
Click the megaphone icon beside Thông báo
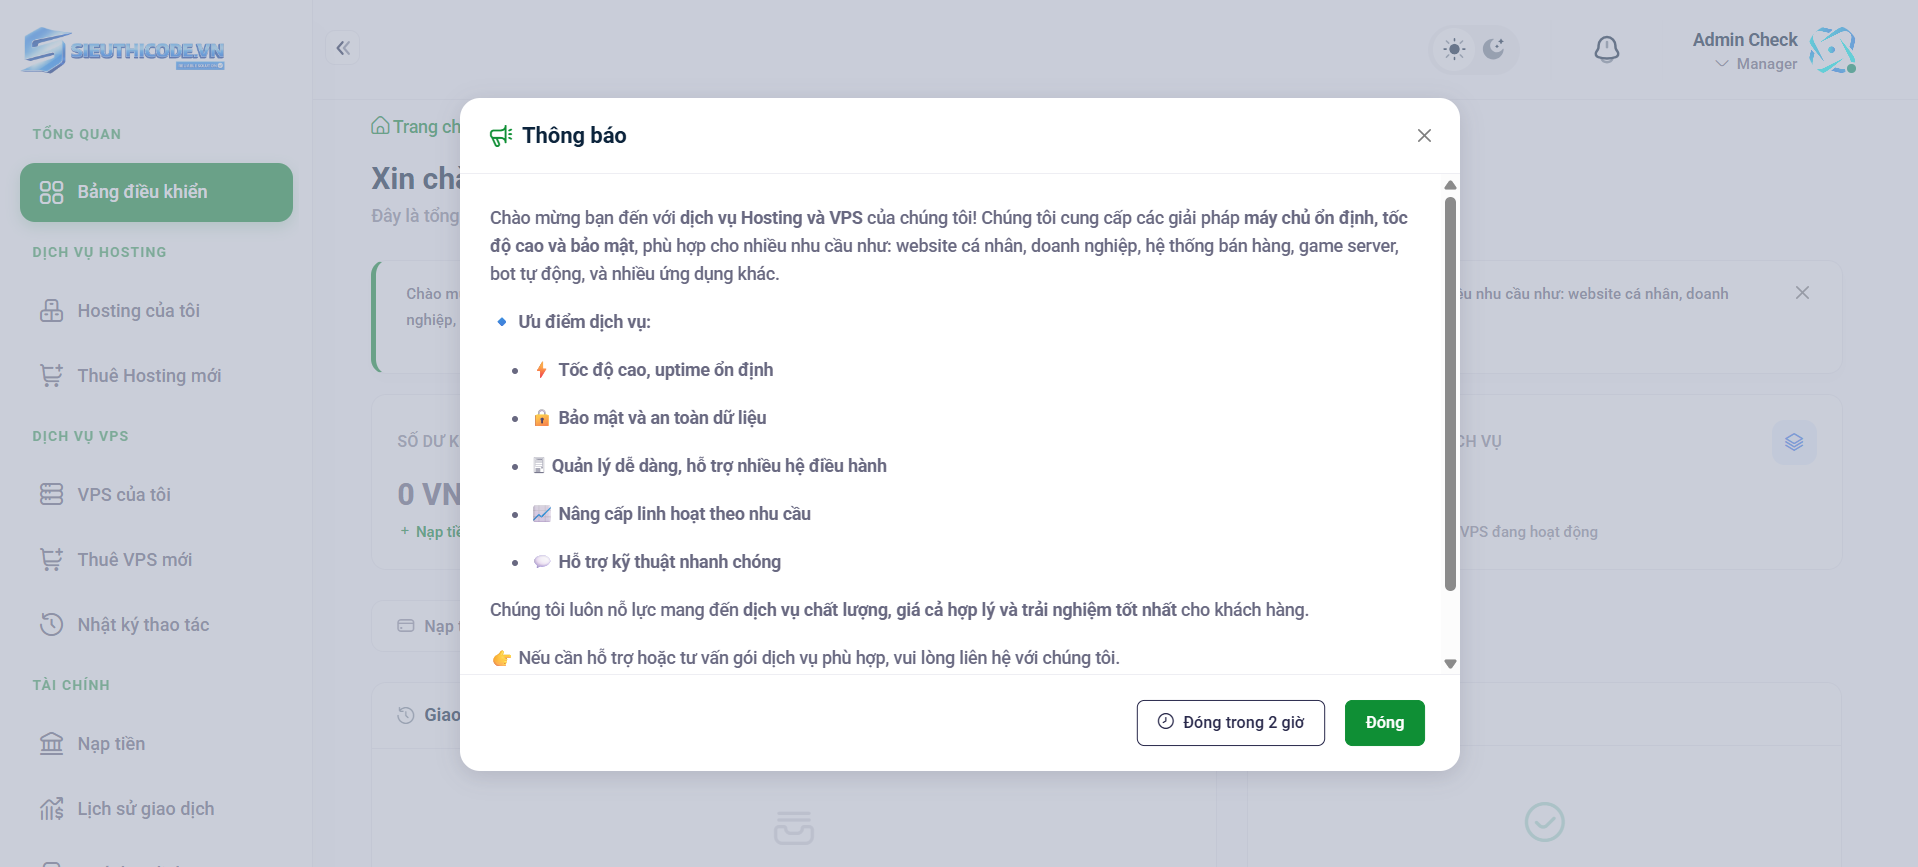501,136
